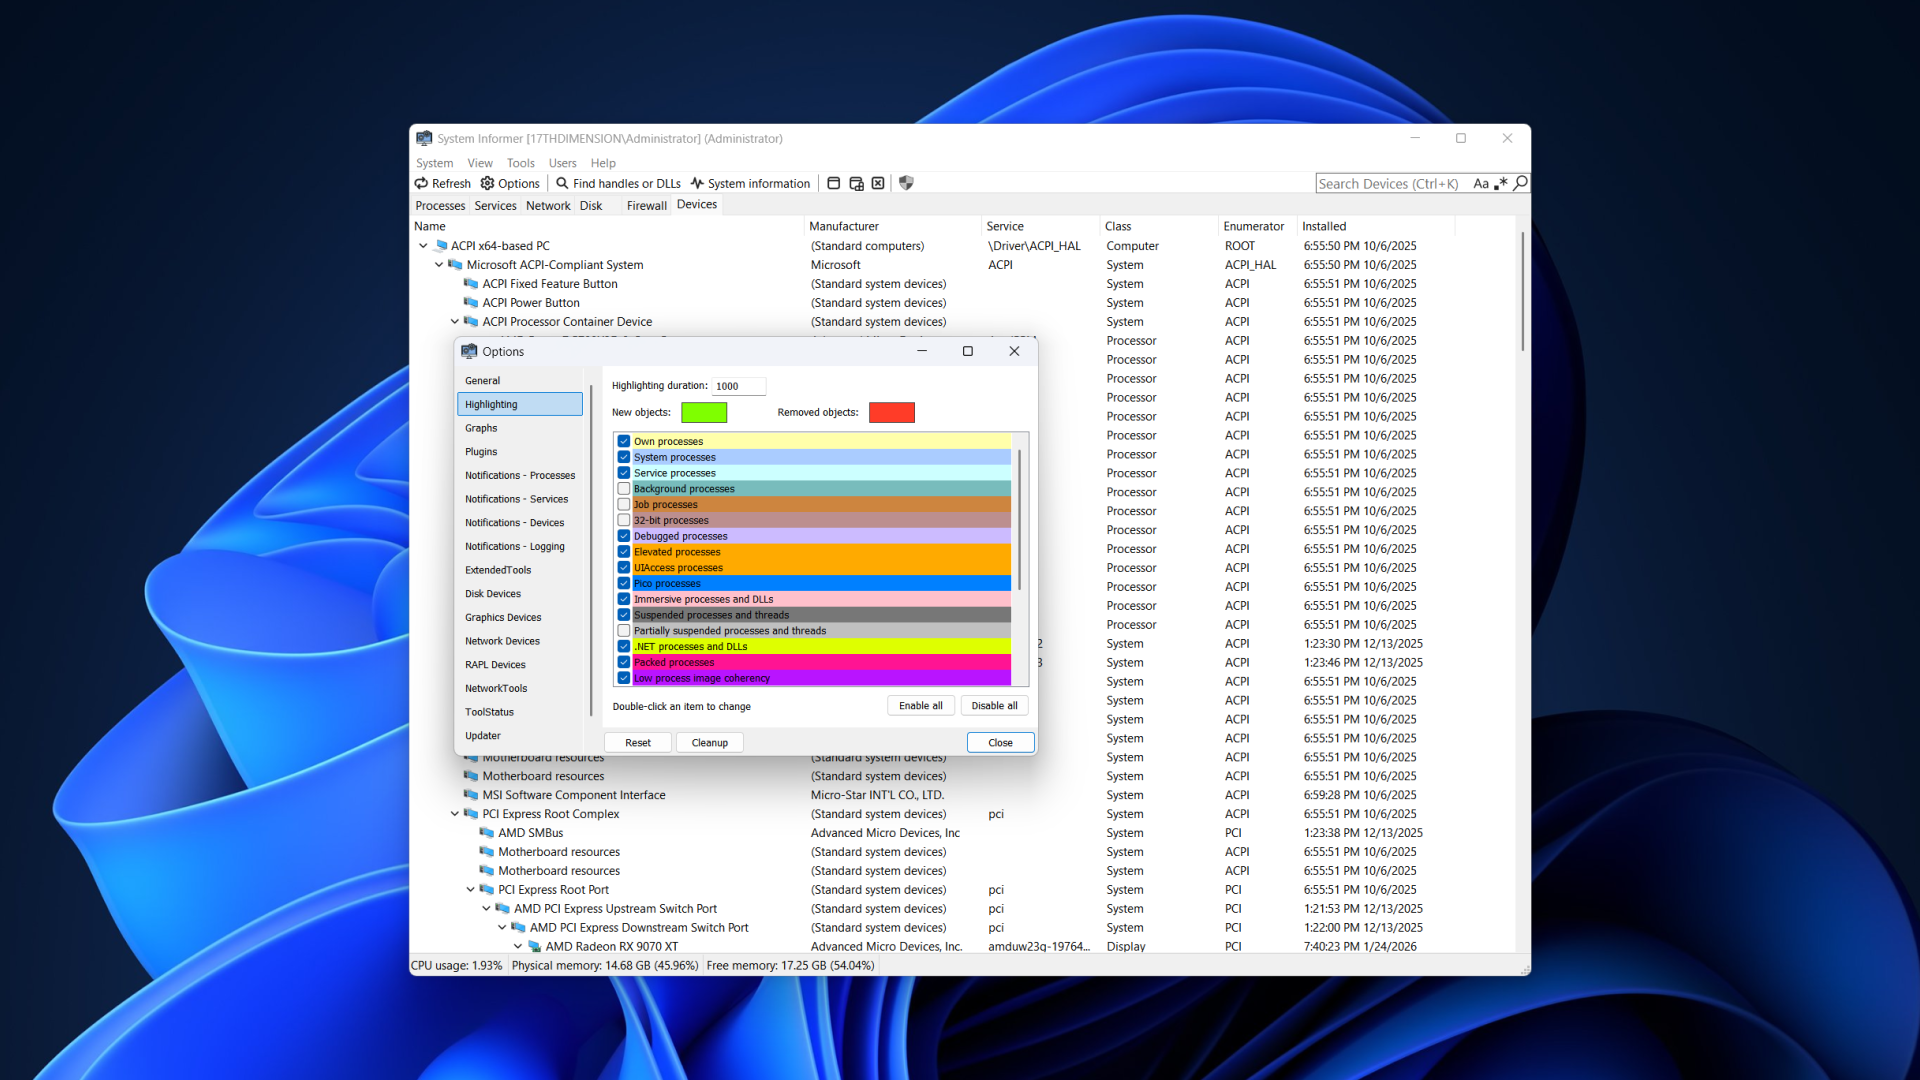Viewport: 1920px width, 1080px height.
Task: Click the Cleanup button
Action: [710, 743]
